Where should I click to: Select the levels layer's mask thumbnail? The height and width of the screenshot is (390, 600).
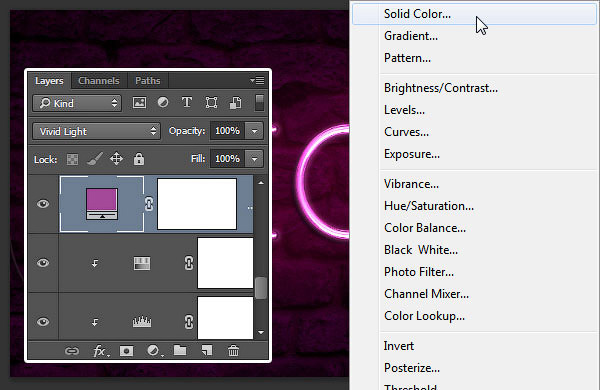[x=225, y=318]
